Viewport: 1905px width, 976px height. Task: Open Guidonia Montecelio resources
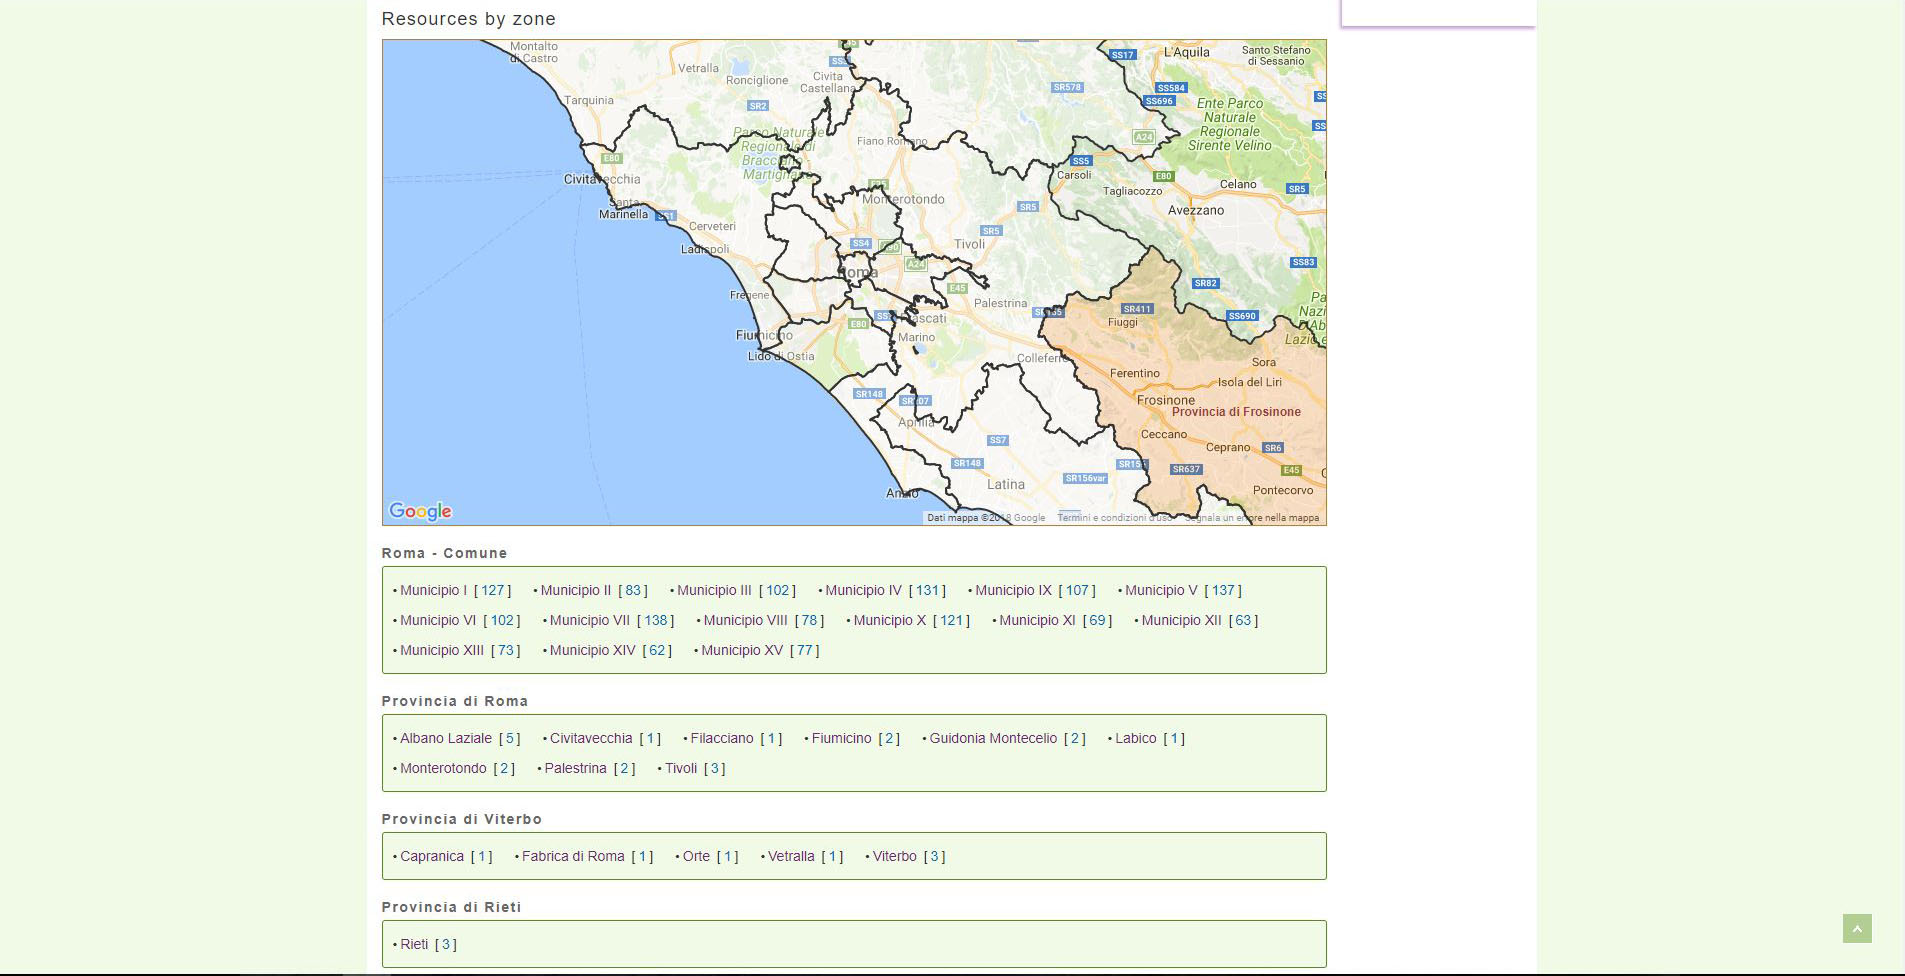(993, 738)
